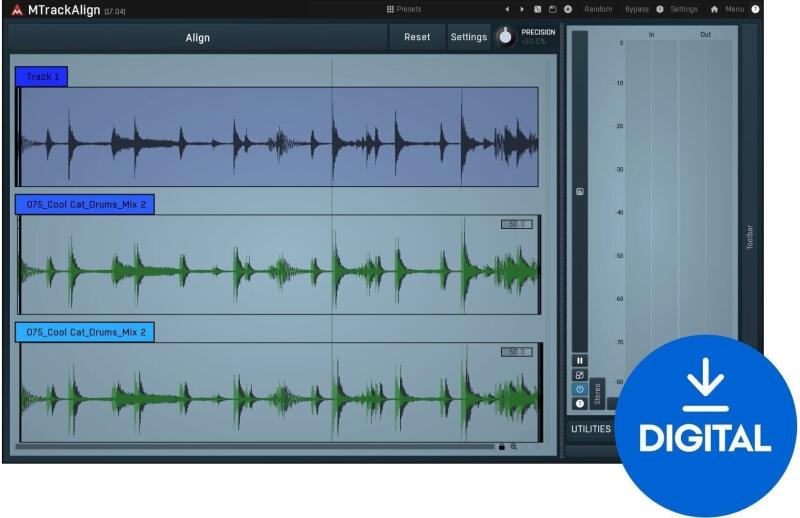Click the Precision knob
Screen dimensions: 800x518
(506, 37)
